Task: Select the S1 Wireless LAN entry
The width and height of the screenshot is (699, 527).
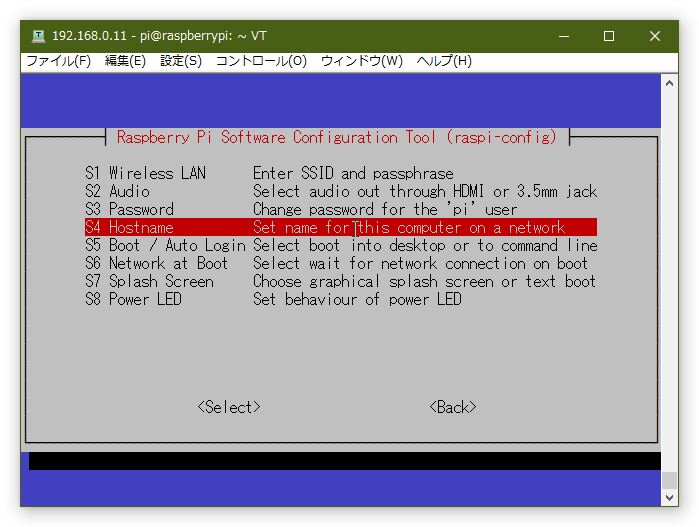Action: (341, 173)
